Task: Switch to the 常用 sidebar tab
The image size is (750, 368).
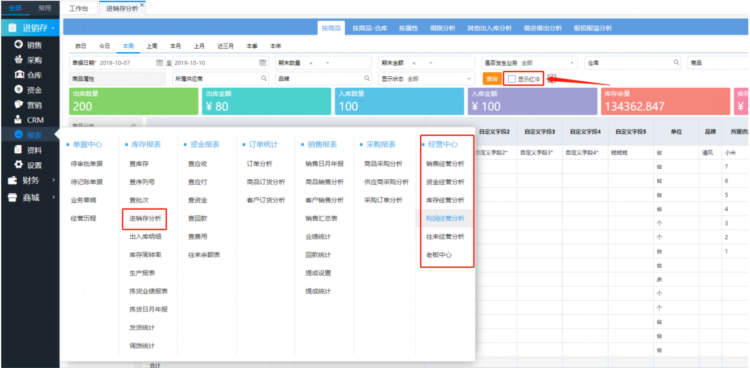Action: (x=45, y=8)
